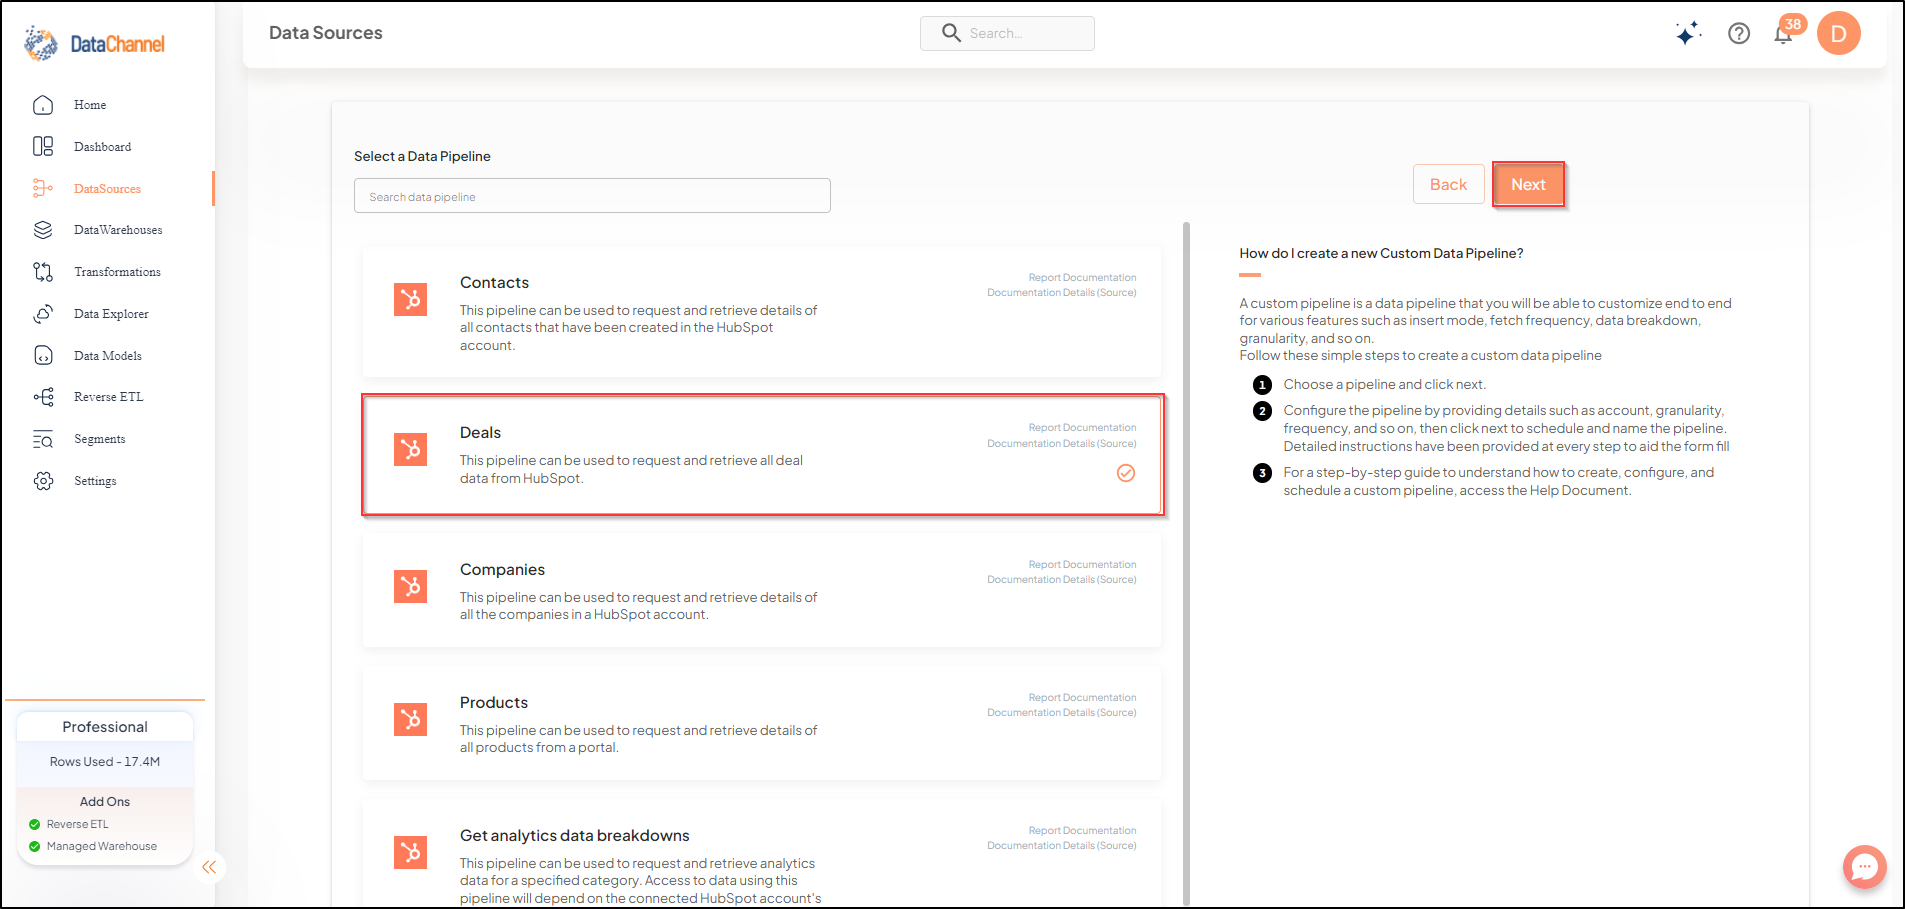This screenshot has width=1905, height=909.
Task: Click the DataChannel logo
Action: tap(94, 43)
